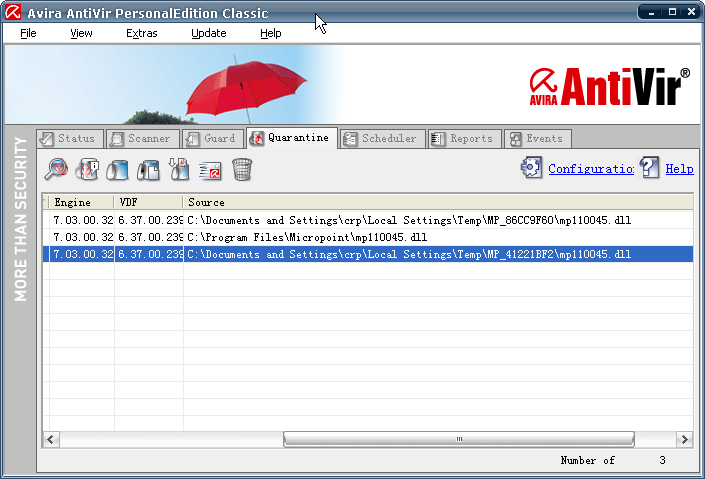Click the add file to quarantine icon
This screenshot has width=705, height=479.
tap(179, 170)
